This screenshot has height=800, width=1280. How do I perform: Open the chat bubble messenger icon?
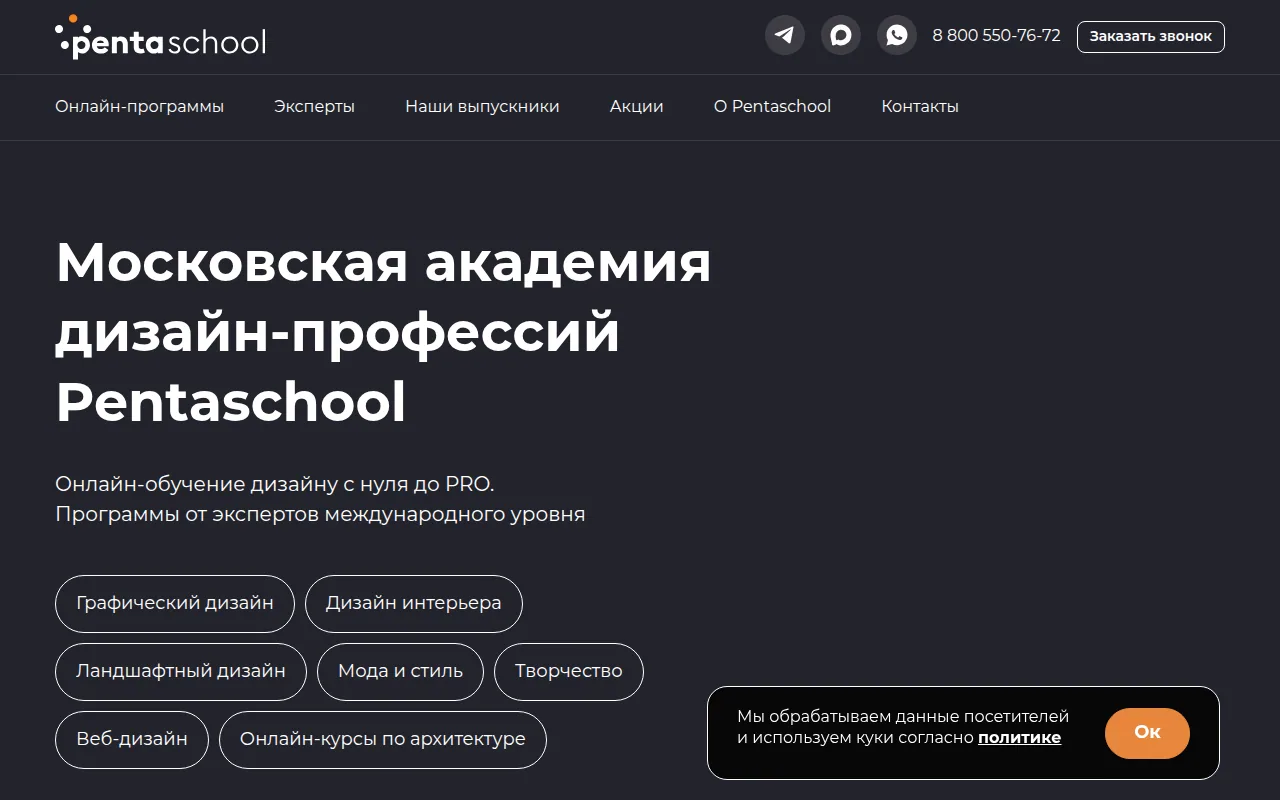(841, 36)
